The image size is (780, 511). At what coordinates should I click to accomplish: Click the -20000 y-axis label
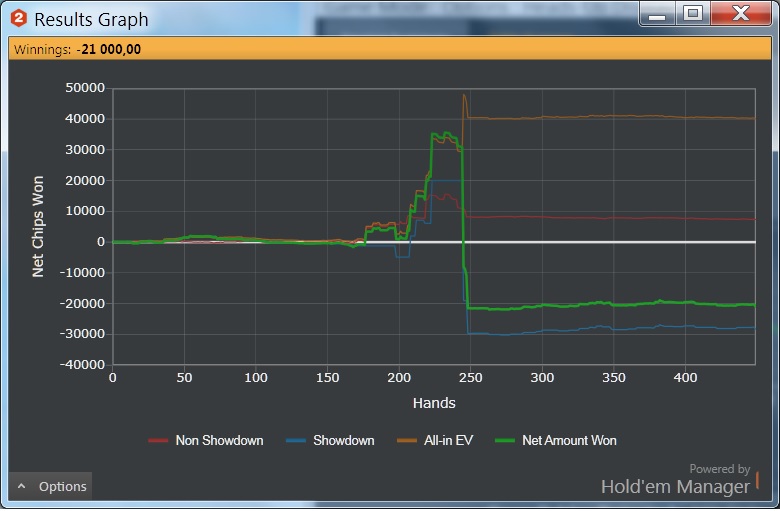[x=83, y=304]
